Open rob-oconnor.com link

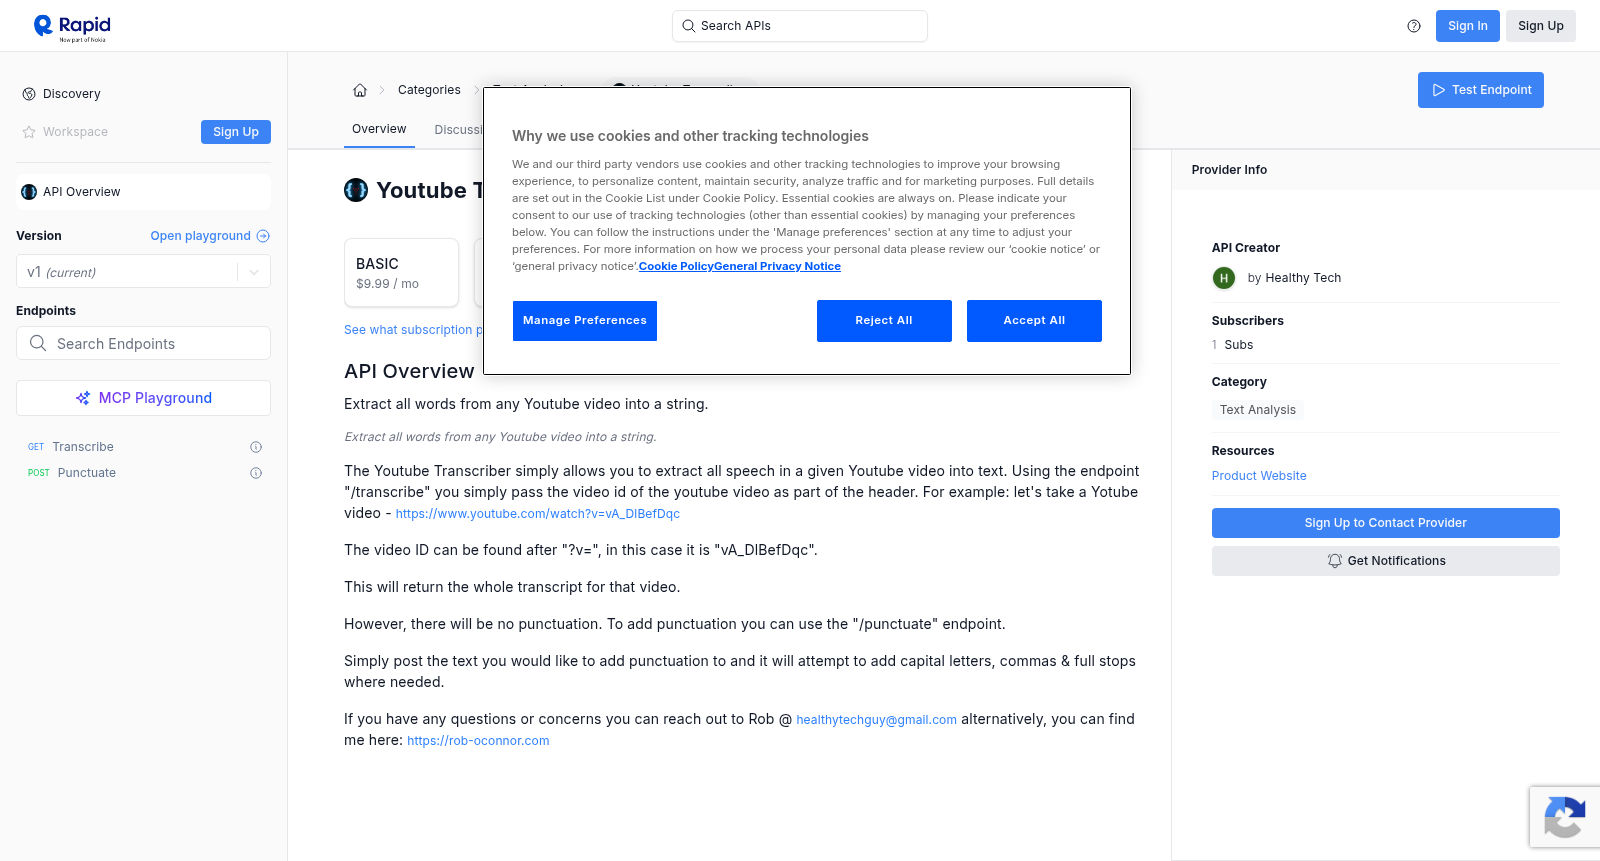tap(478, 741)
